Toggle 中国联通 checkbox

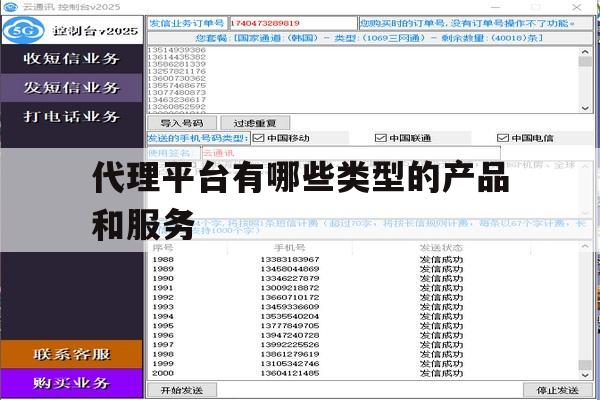[380, 138]
